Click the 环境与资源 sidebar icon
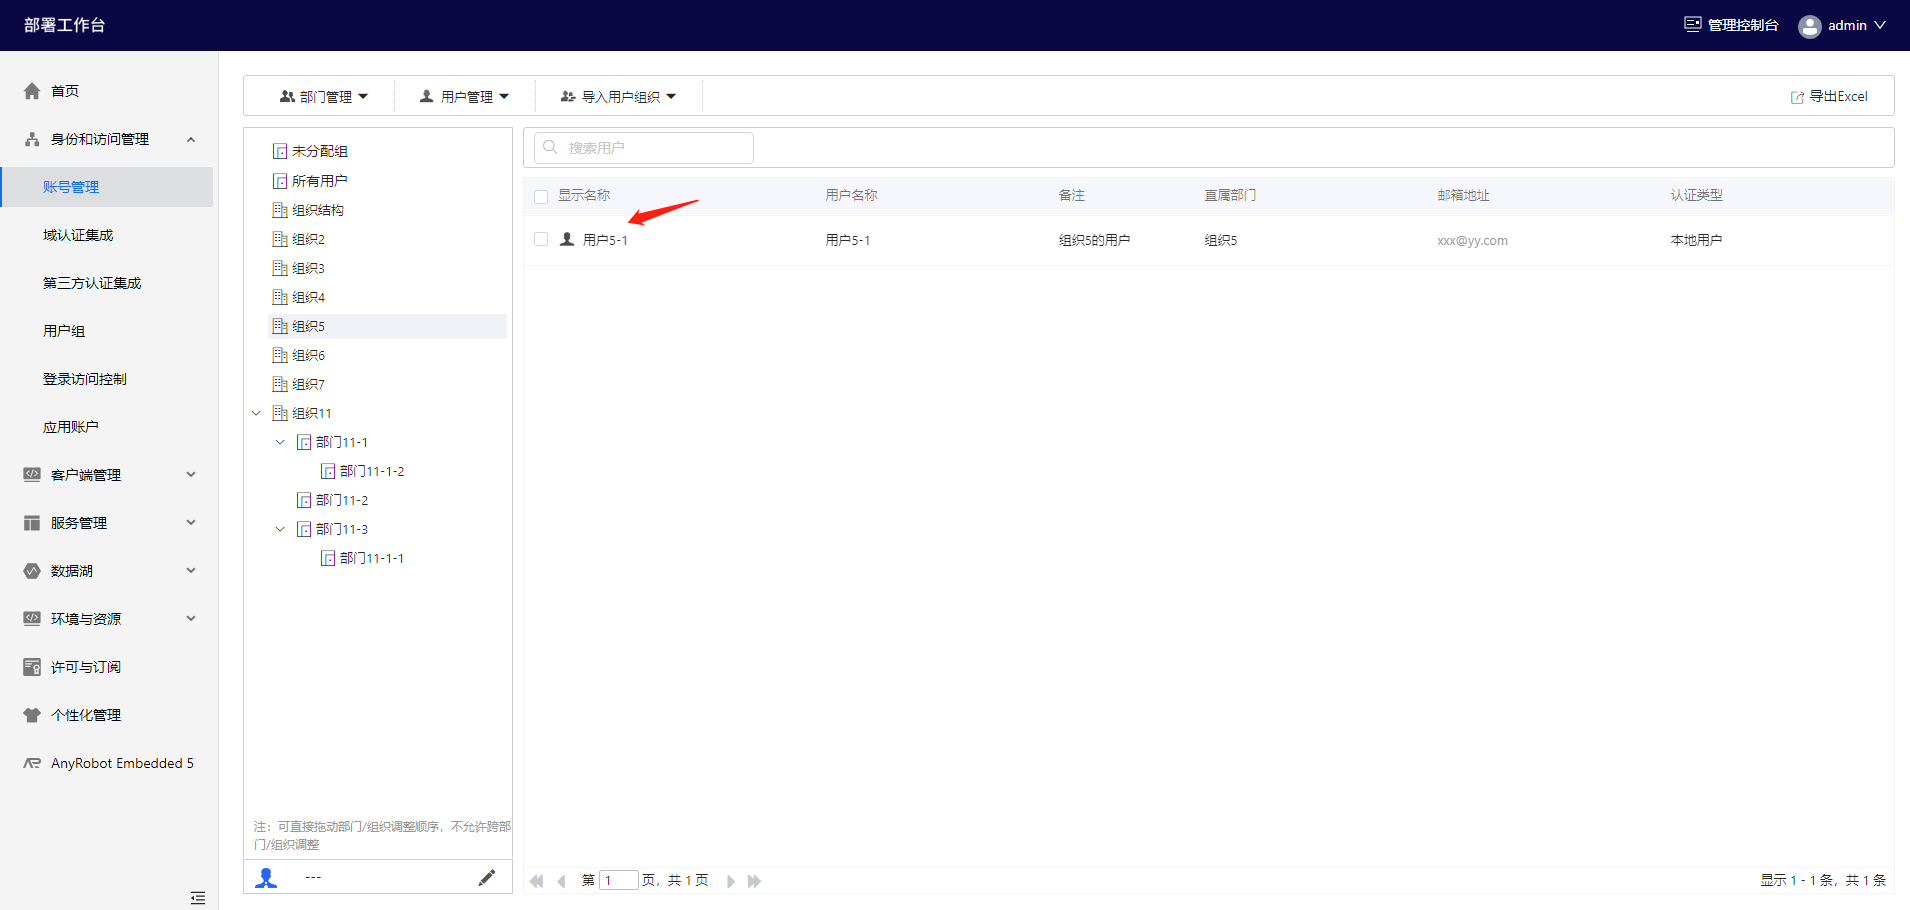 (32, 619)
